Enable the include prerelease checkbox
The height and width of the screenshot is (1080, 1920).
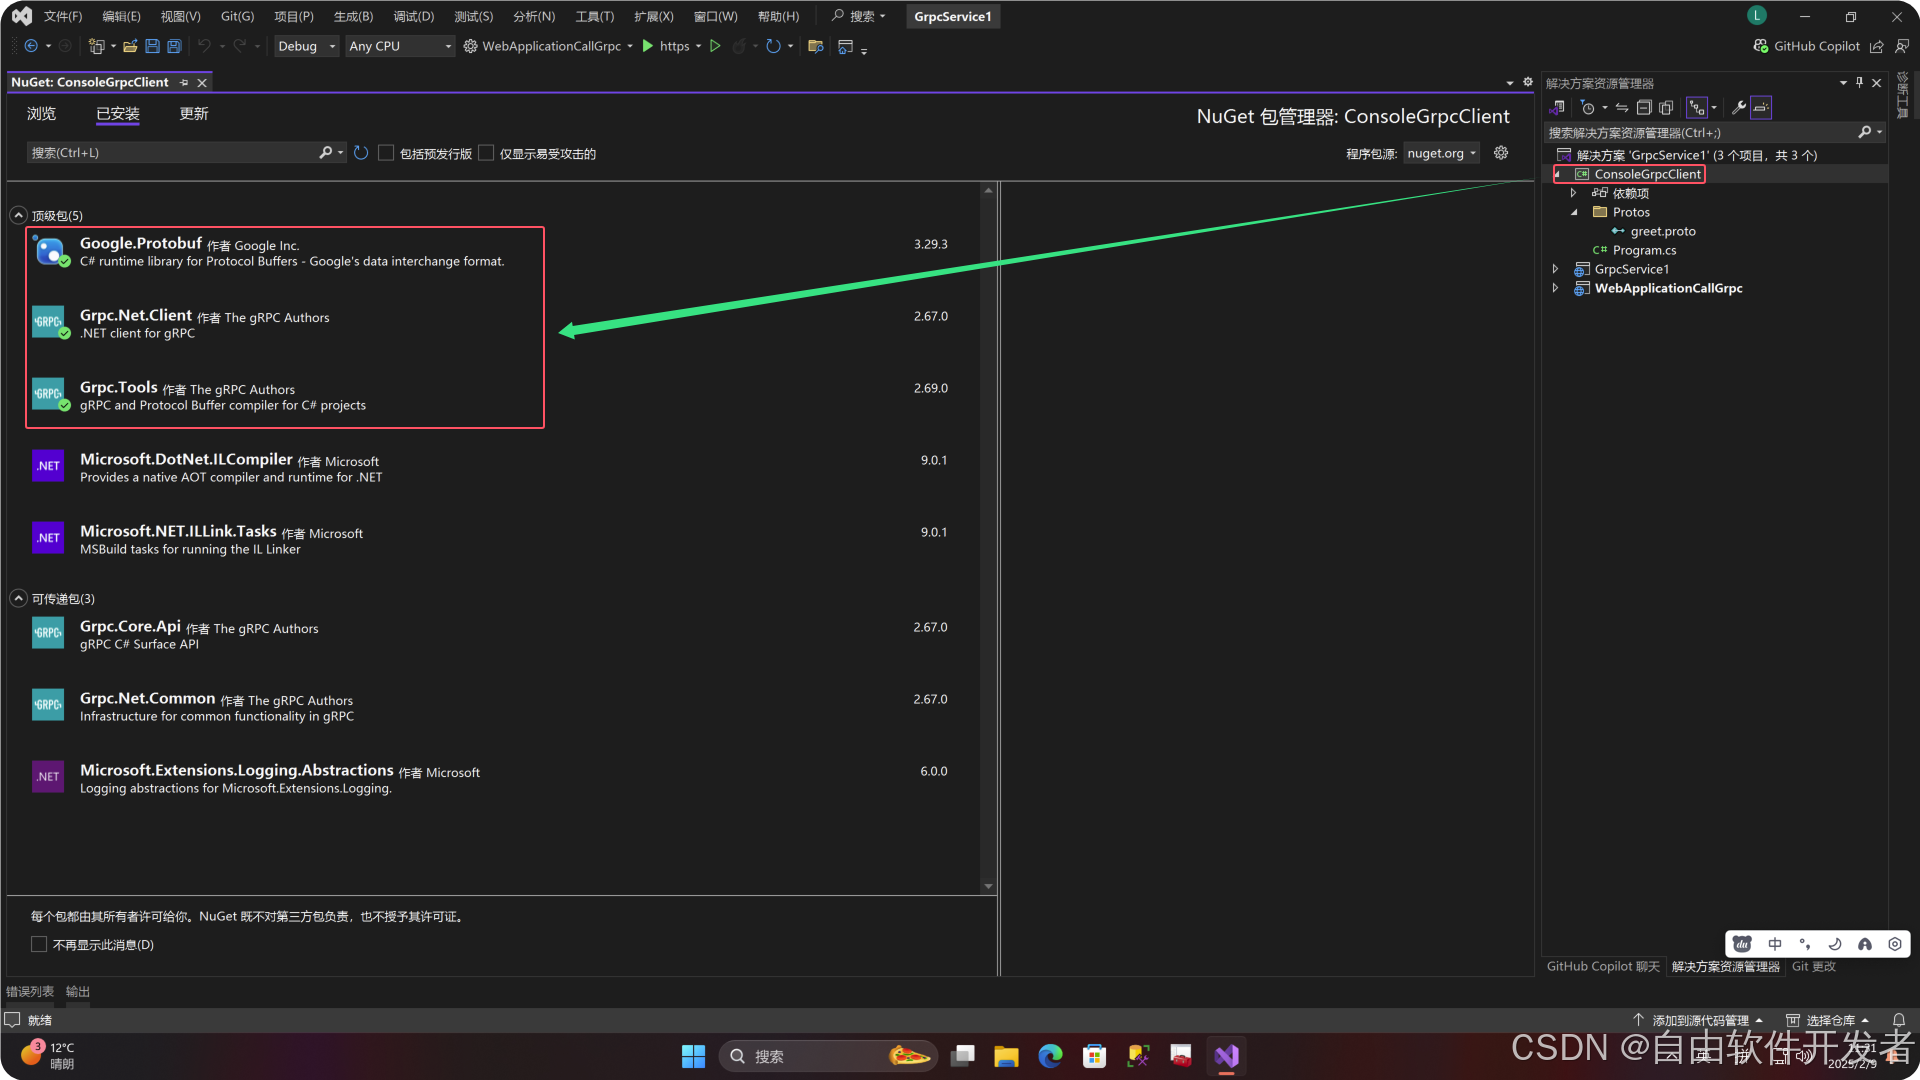[386, 153]
